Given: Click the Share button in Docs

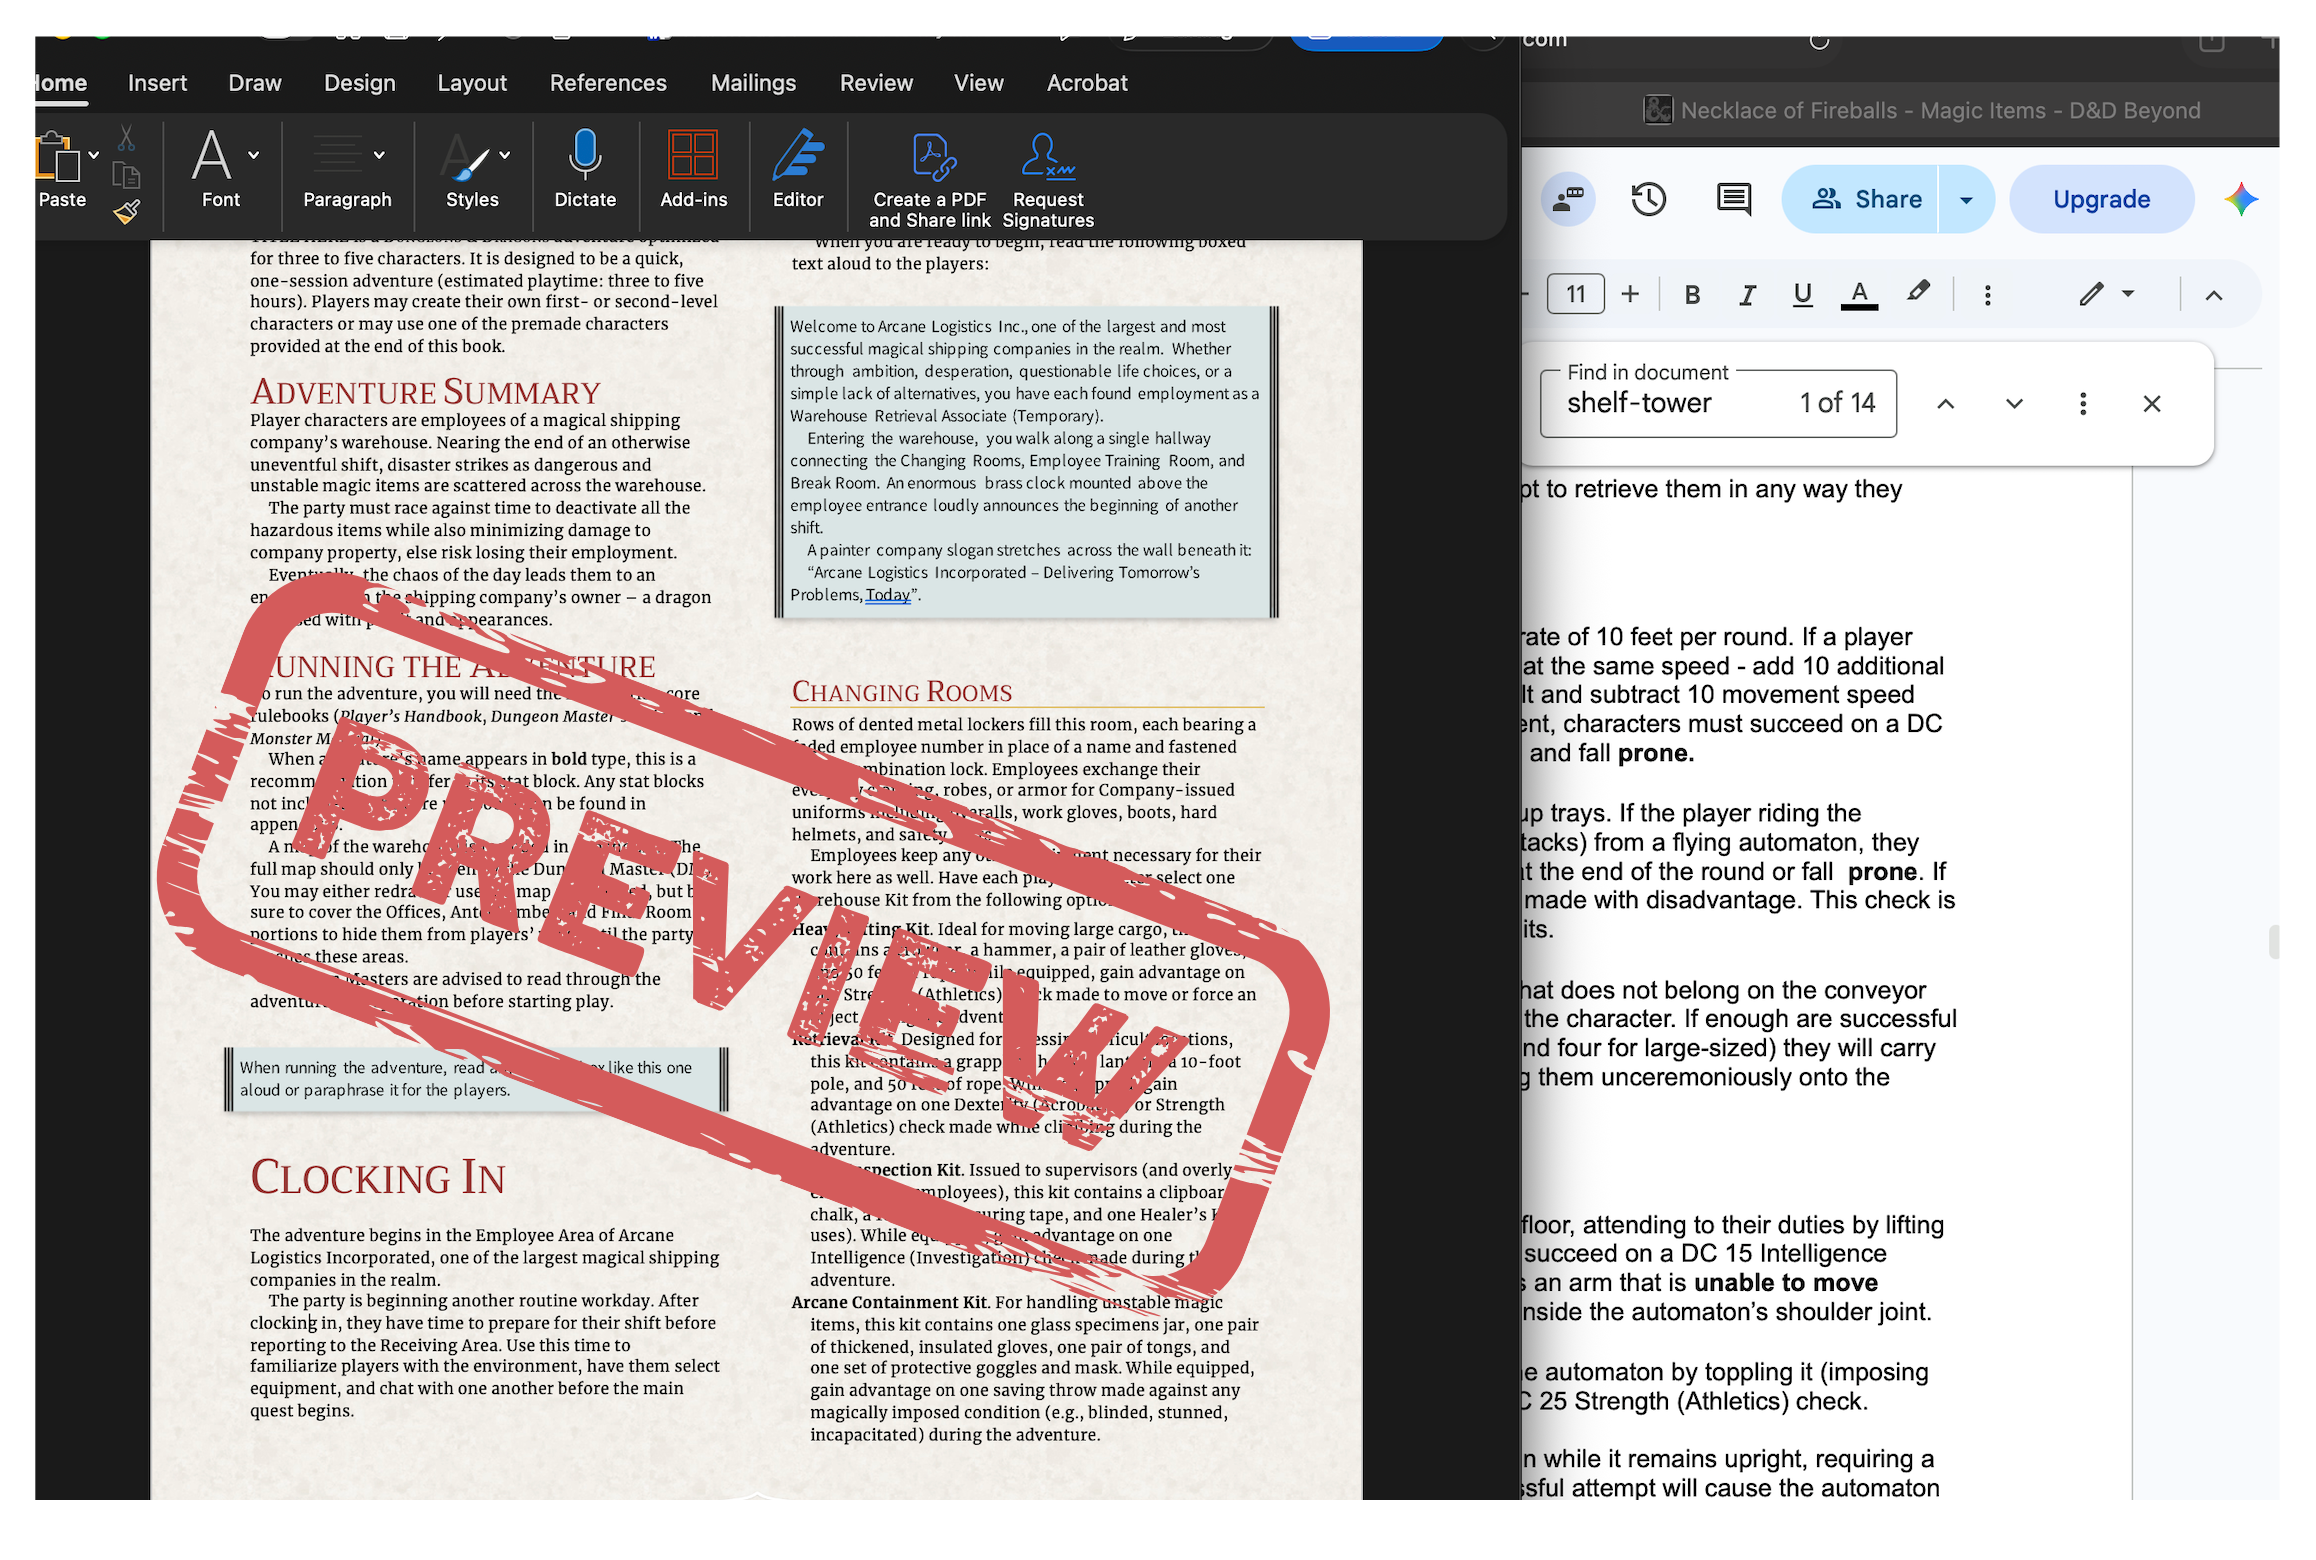Looking at the screenshot, I should click(x=1866, y=199).
